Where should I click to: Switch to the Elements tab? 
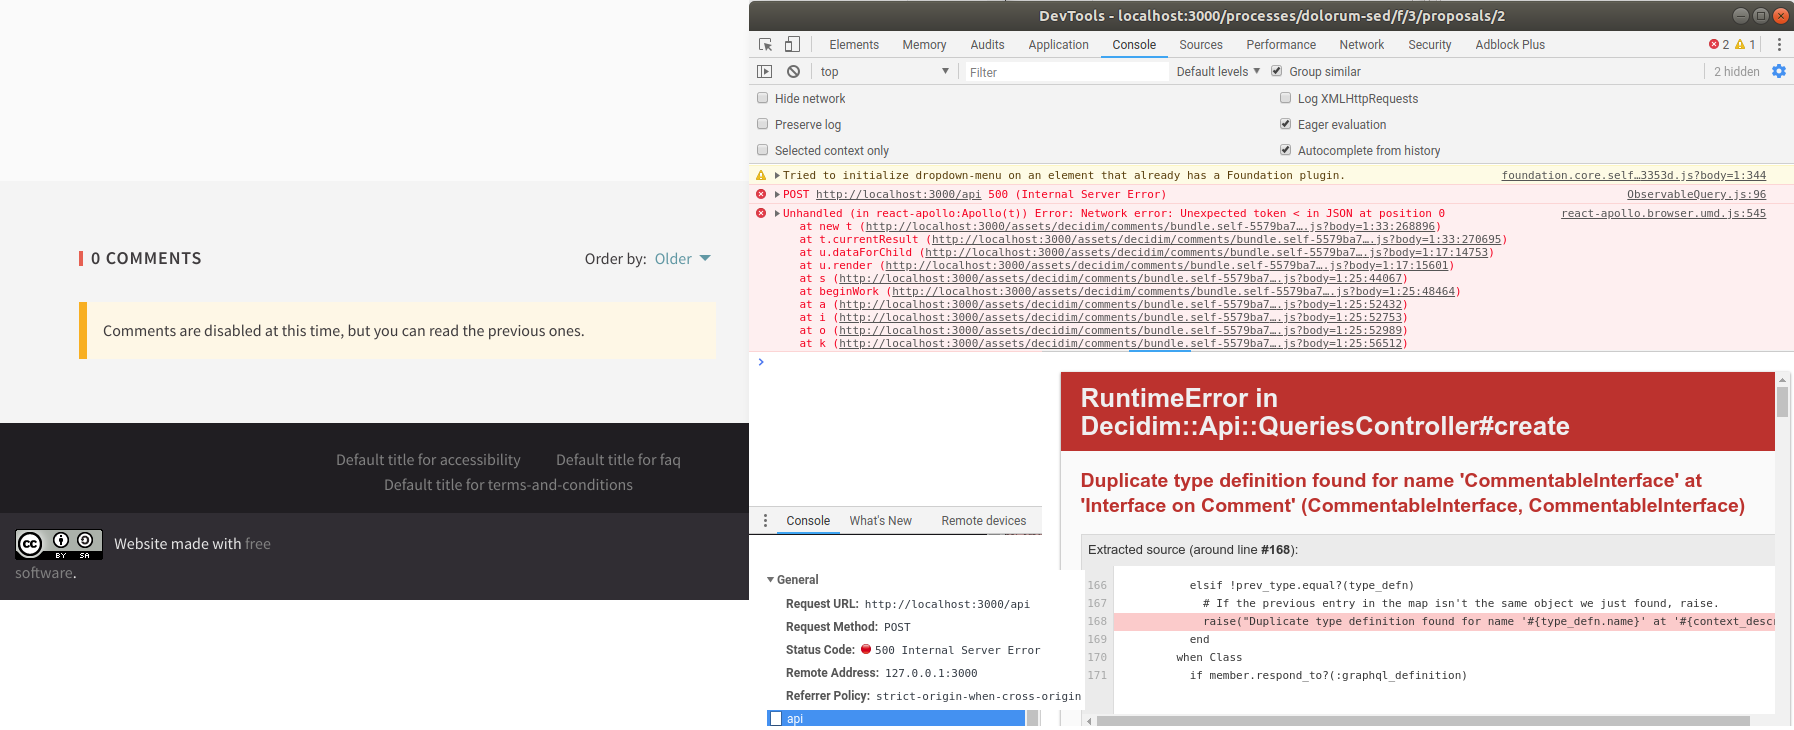(x=854, y=45)
